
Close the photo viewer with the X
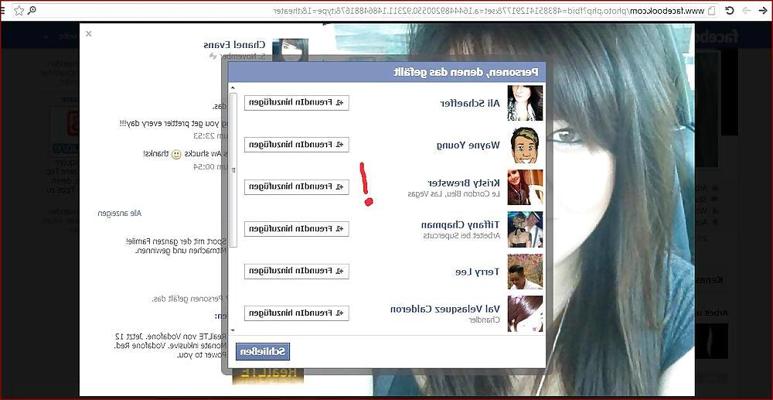tap(89, 34)
